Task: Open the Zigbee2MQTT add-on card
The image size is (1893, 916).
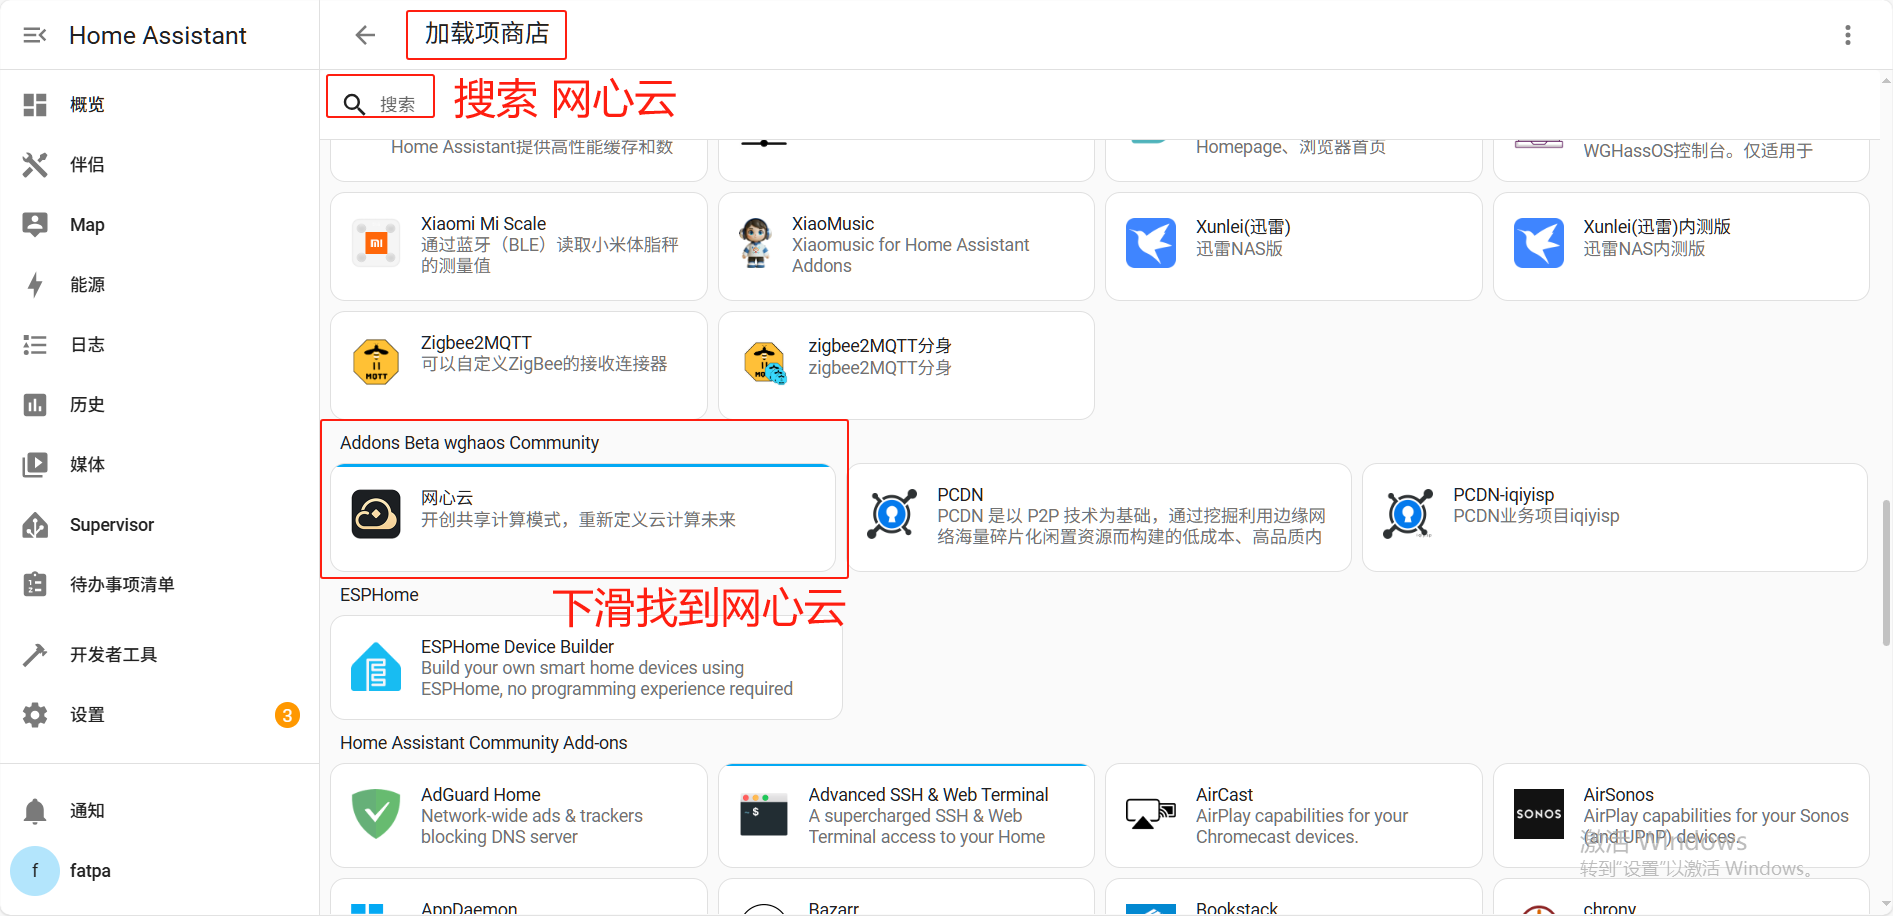Action: pos(519,365)
